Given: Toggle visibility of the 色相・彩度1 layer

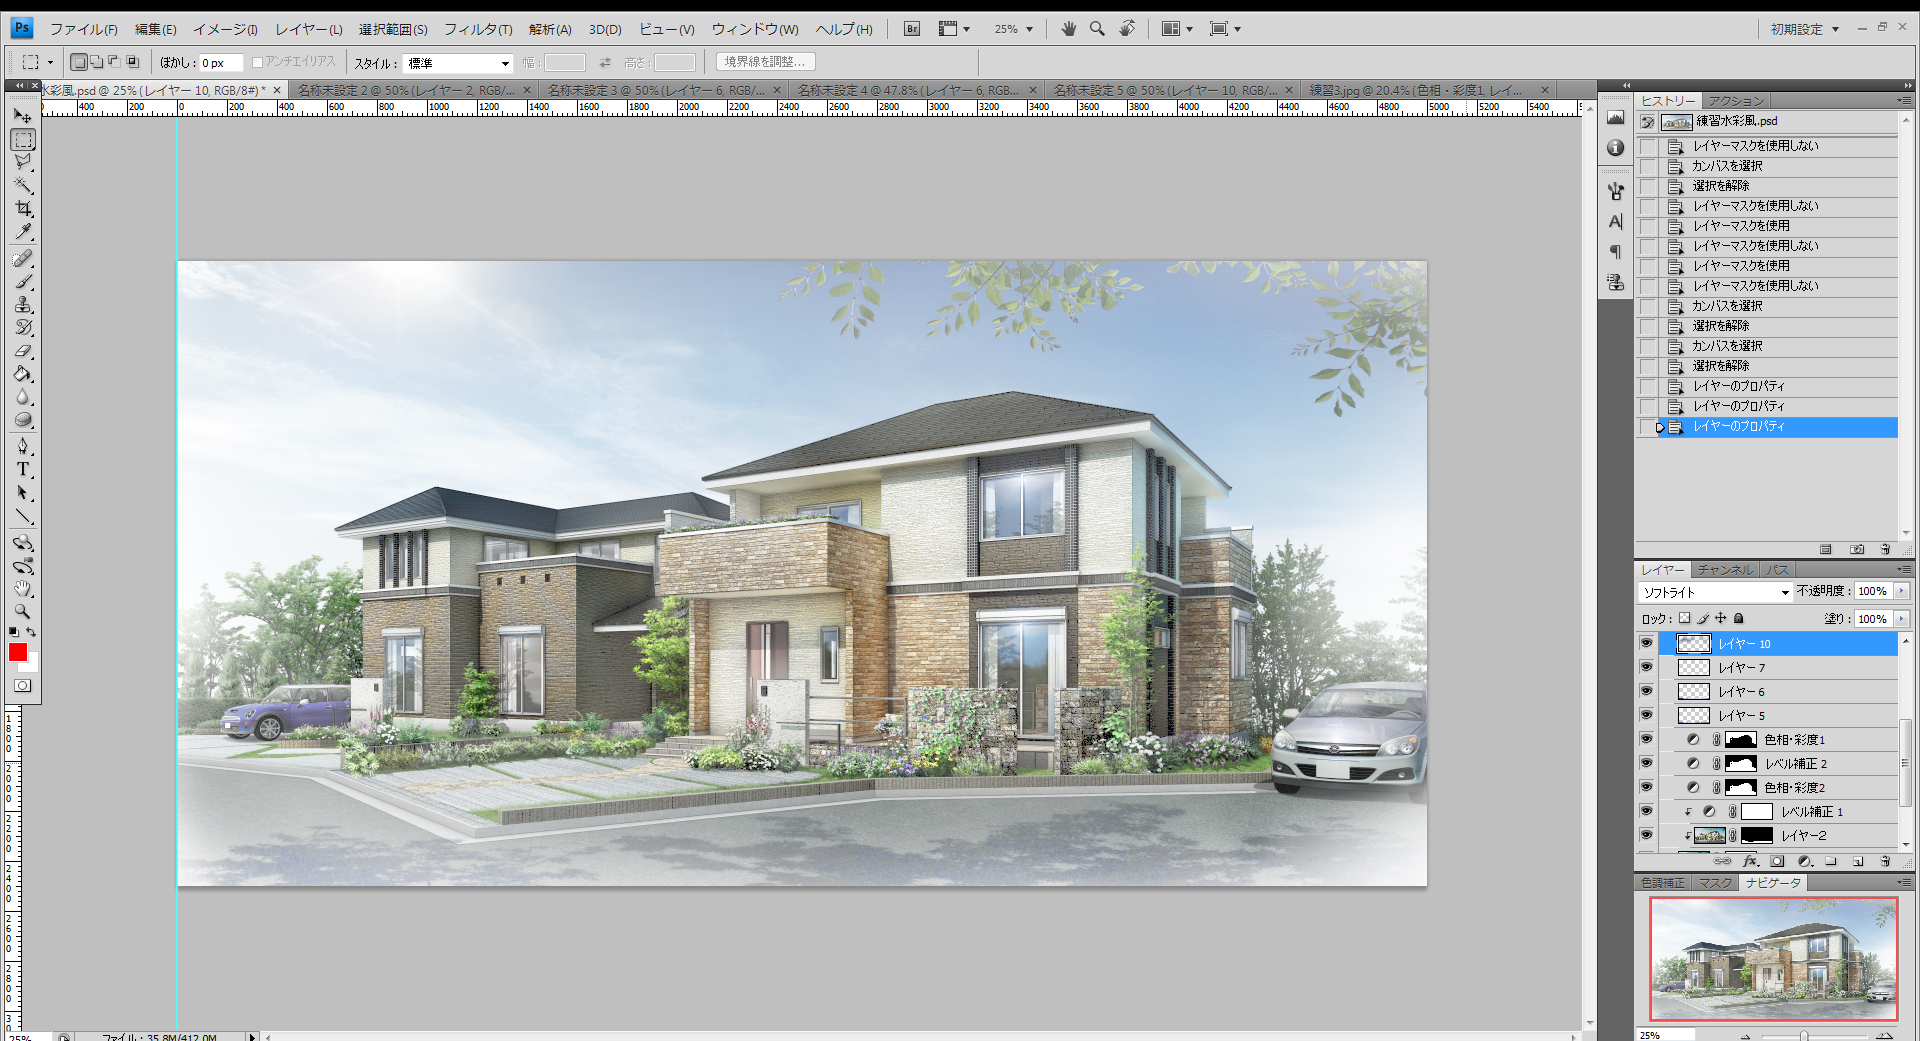Looking at the screenshot, I should (x=1646, y=739).
